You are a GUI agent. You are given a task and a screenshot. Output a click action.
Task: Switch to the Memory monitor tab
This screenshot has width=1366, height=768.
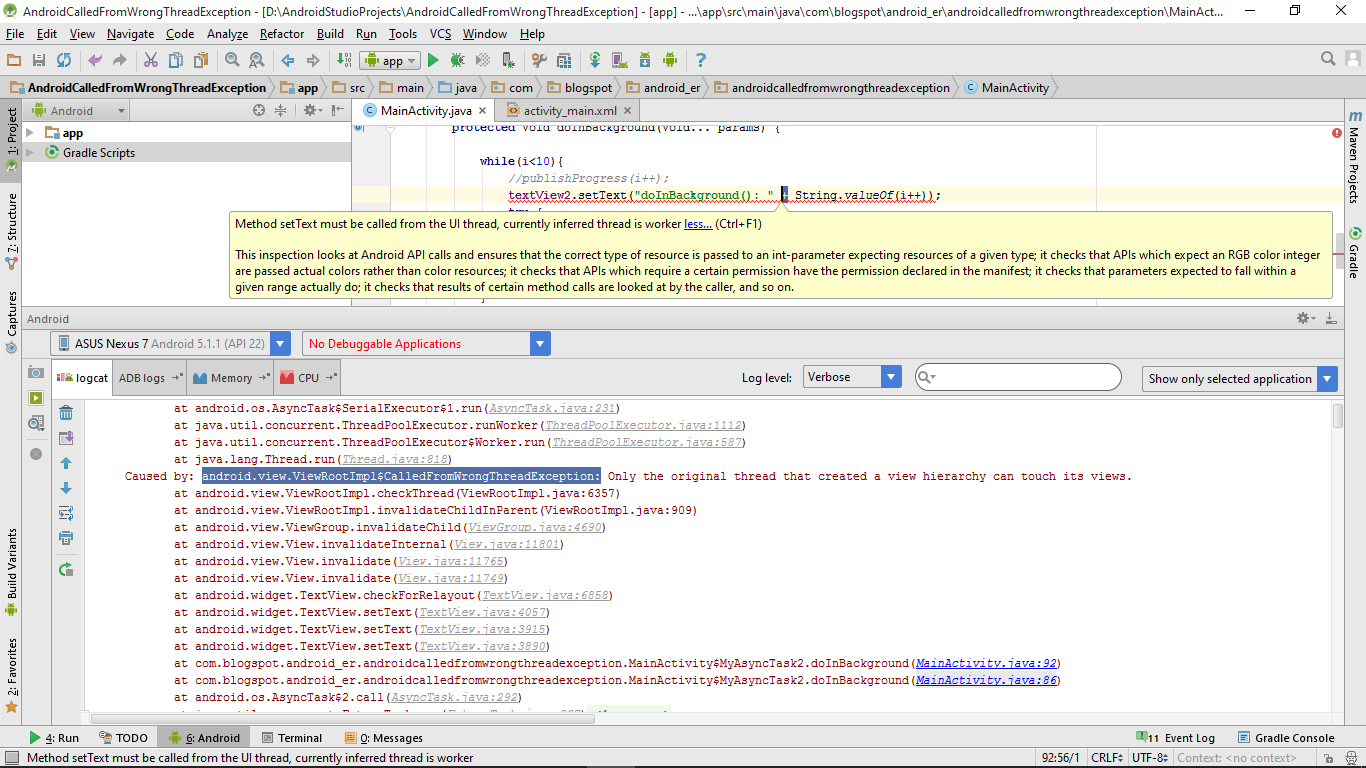click(230, 377)
